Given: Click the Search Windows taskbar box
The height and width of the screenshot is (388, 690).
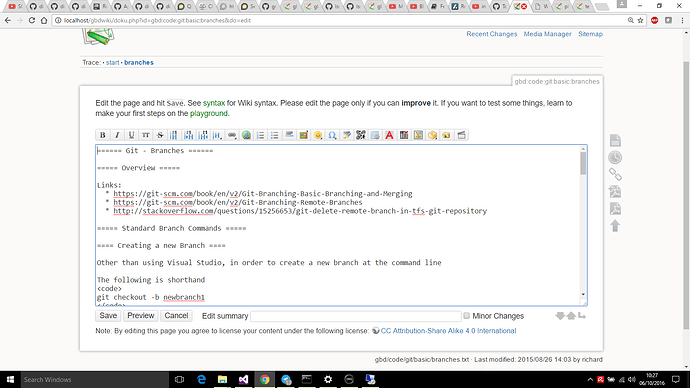Looking at the screenshot, I should pyautogui.click(x=94, y=380).
